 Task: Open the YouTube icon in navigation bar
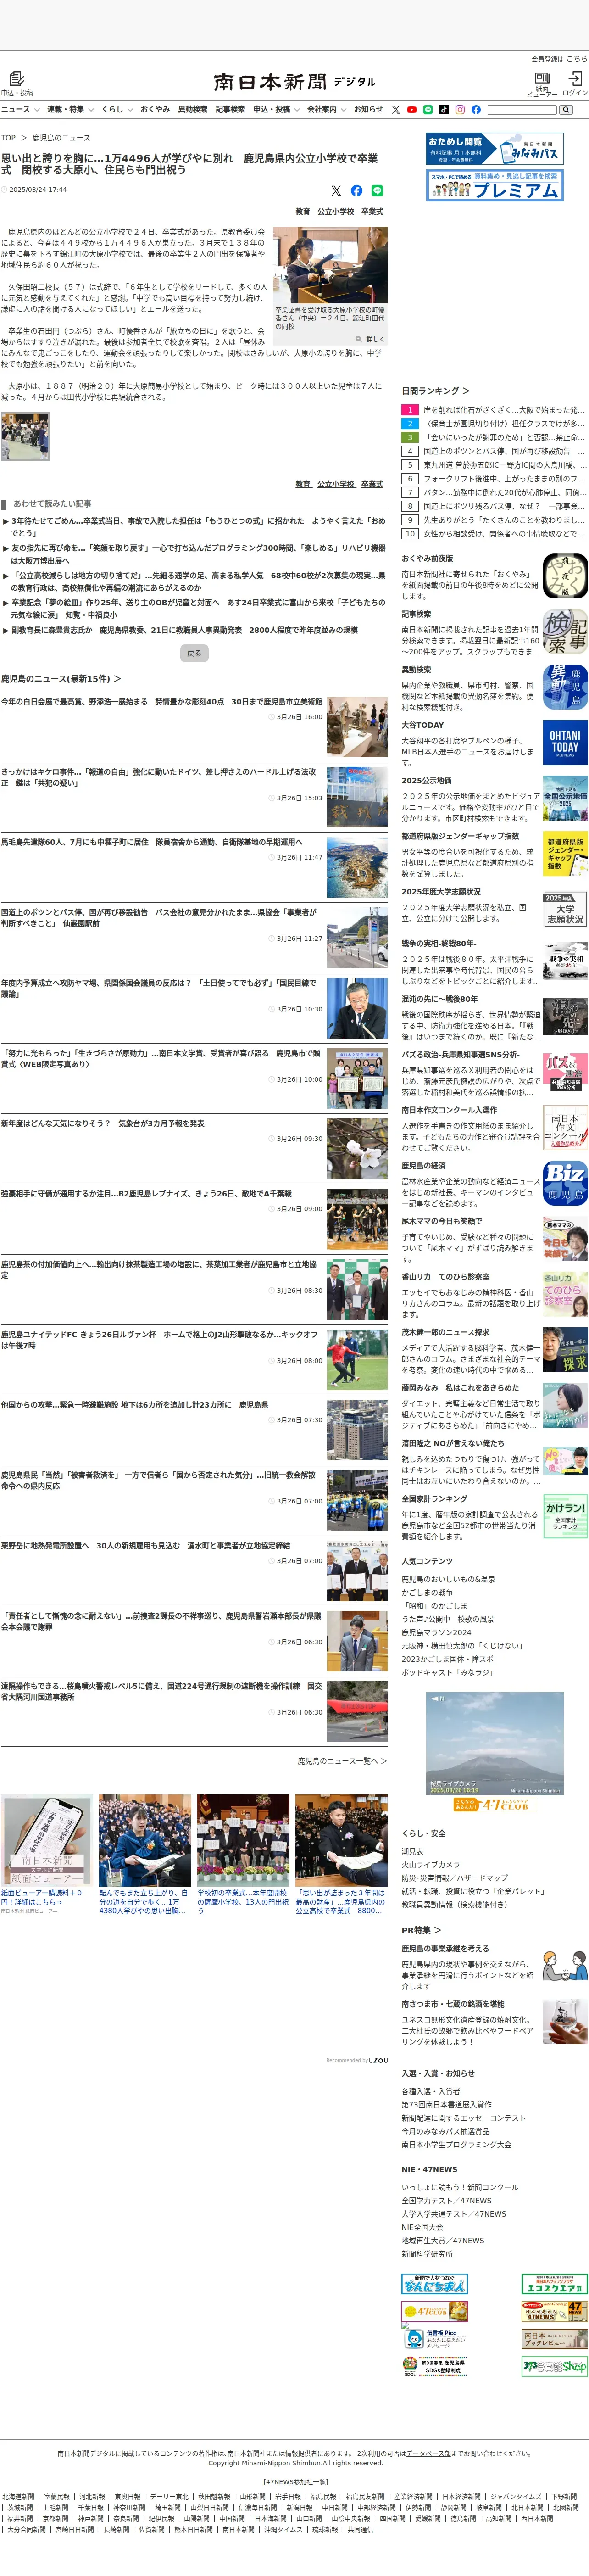[x=411, y=110]
